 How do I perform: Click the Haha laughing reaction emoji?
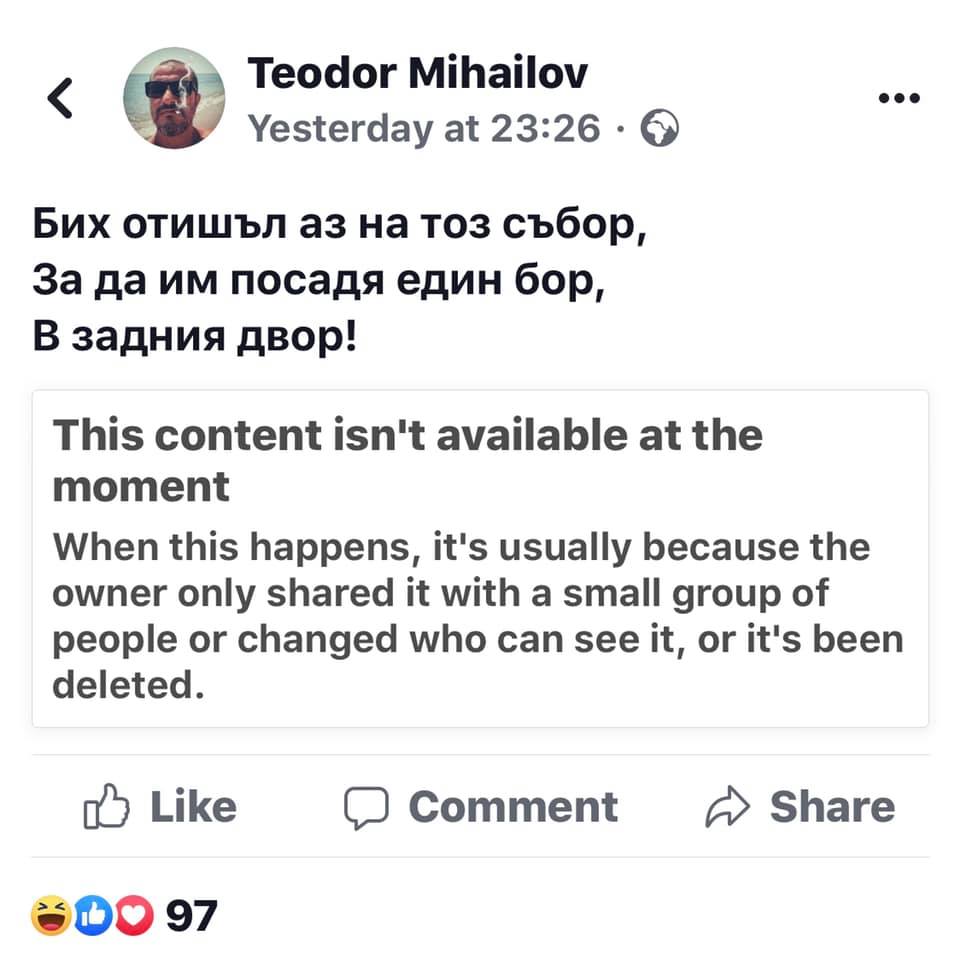(47, 914)
